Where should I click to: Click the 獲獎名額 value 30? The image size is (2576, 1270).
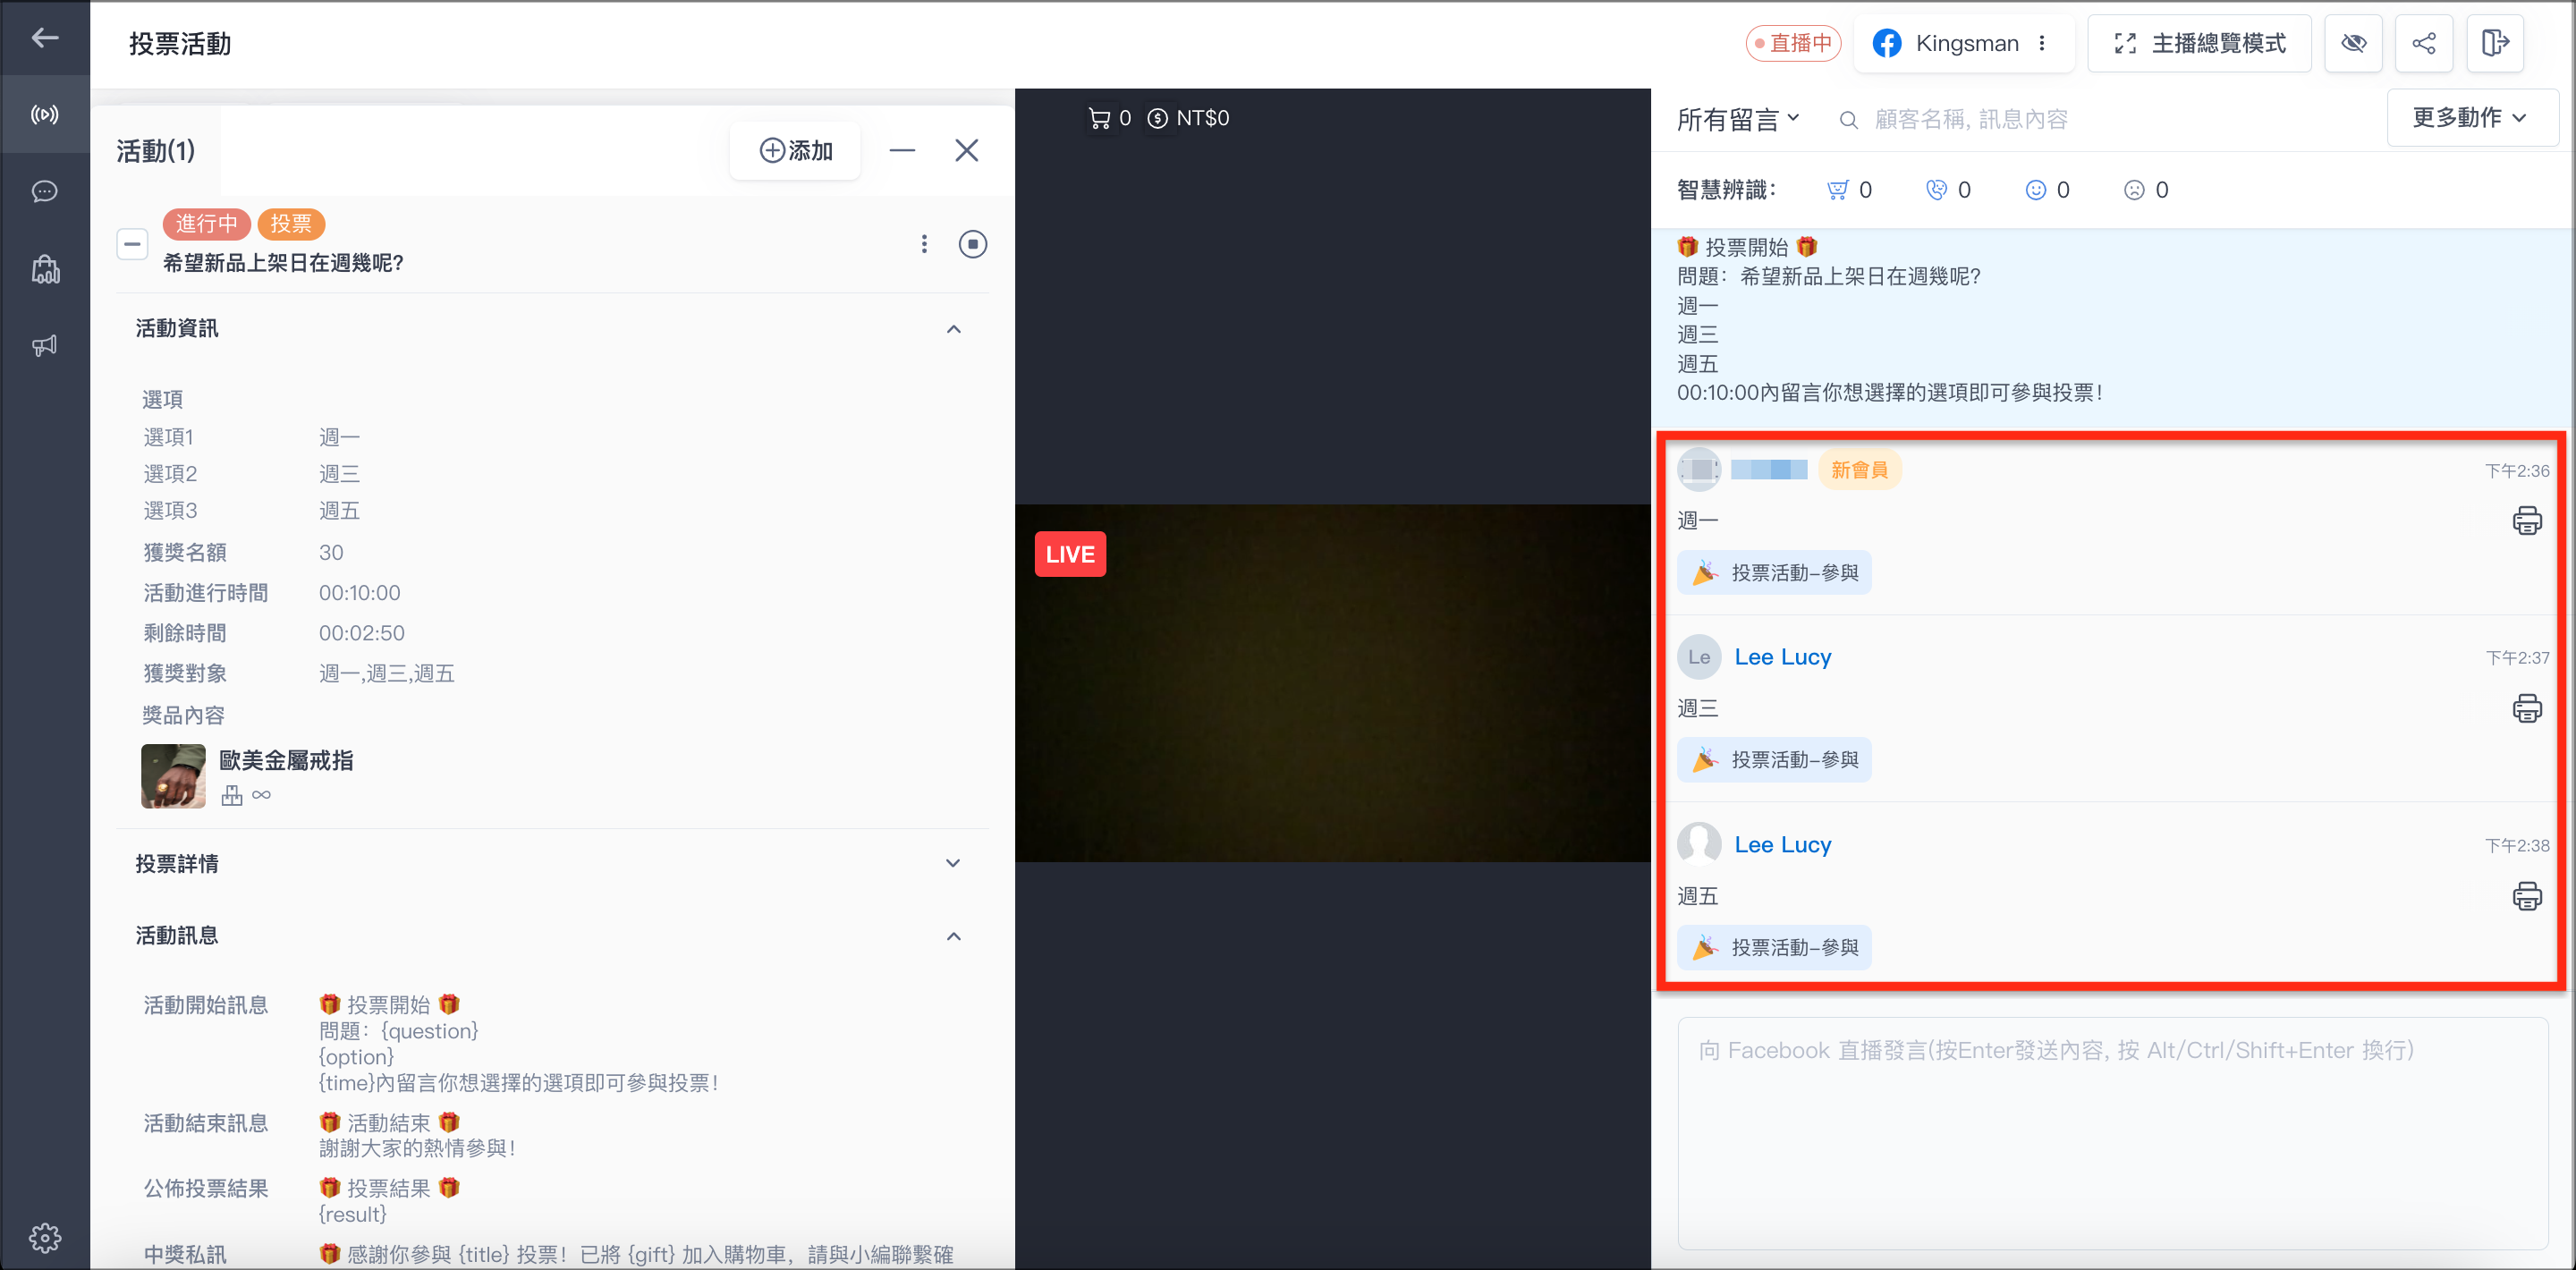[x=331, y=552]
